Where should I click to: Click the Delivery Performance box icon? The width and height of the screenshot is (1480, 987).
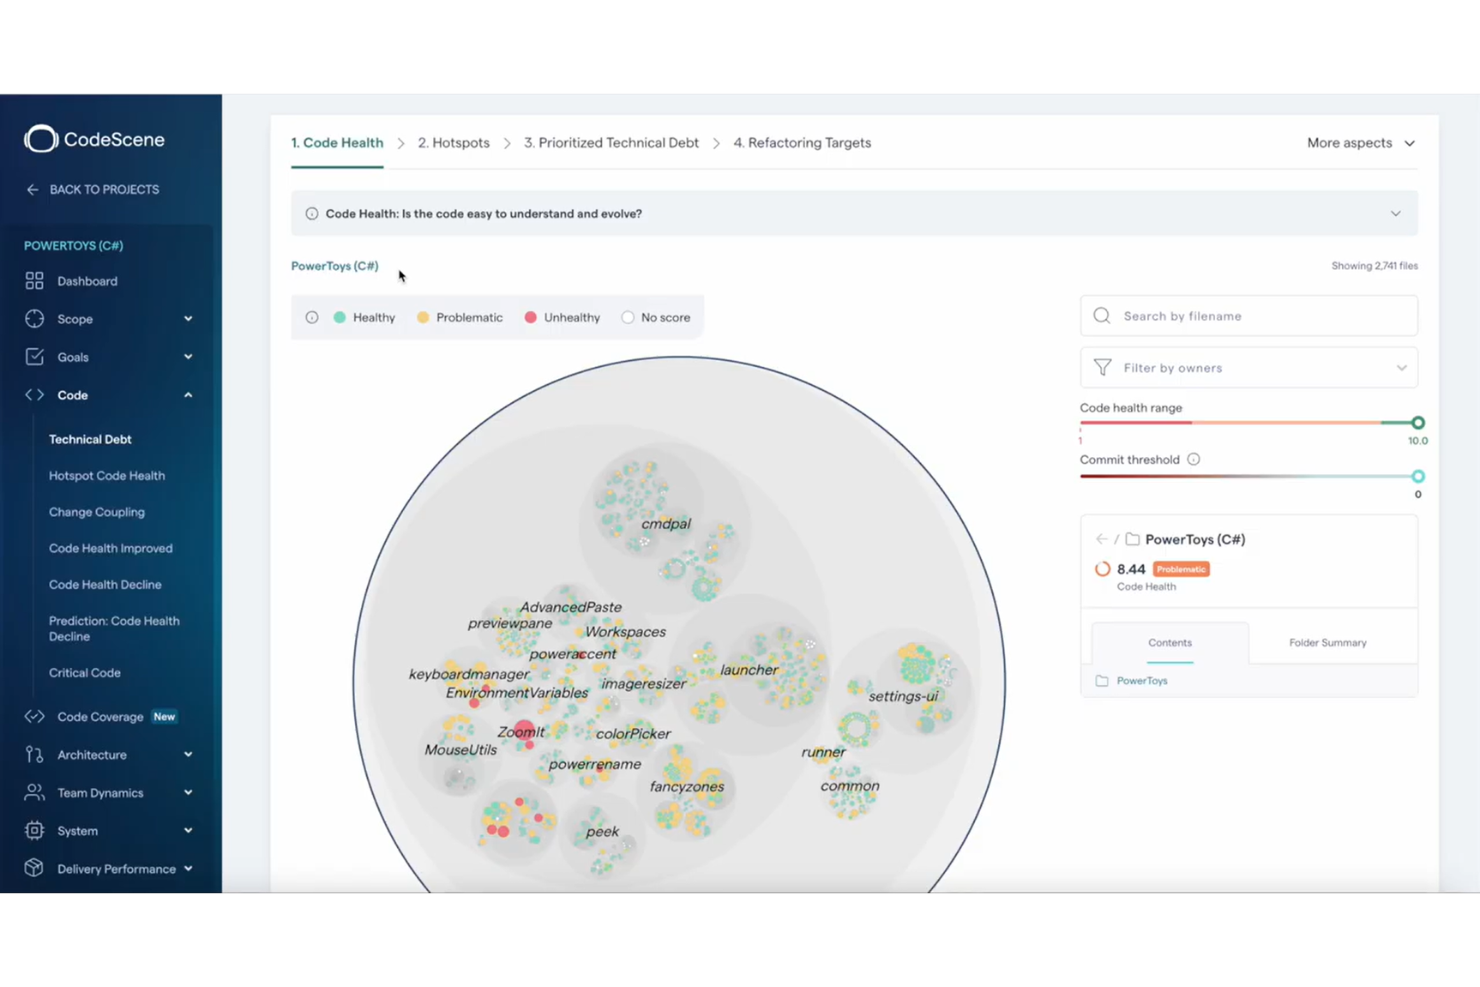(34, 868)
